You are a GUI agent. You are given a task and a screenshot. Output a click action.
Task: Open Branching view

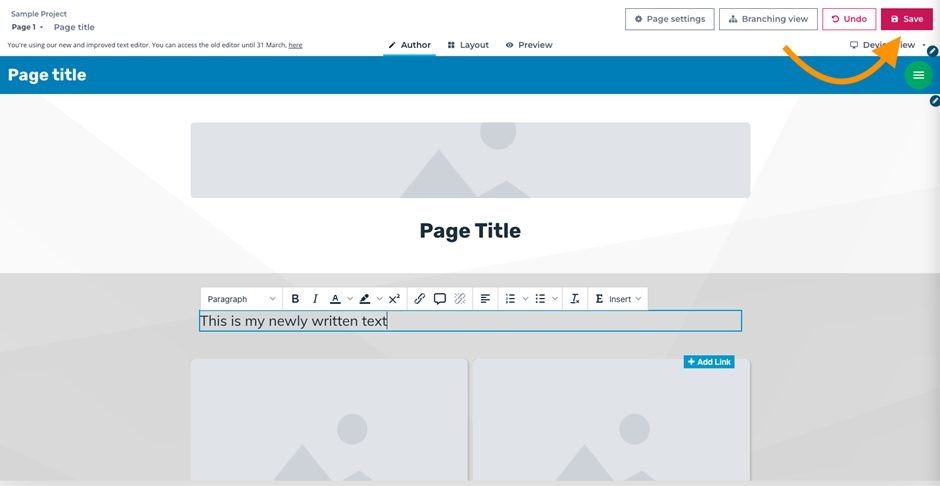coord(768,19)
